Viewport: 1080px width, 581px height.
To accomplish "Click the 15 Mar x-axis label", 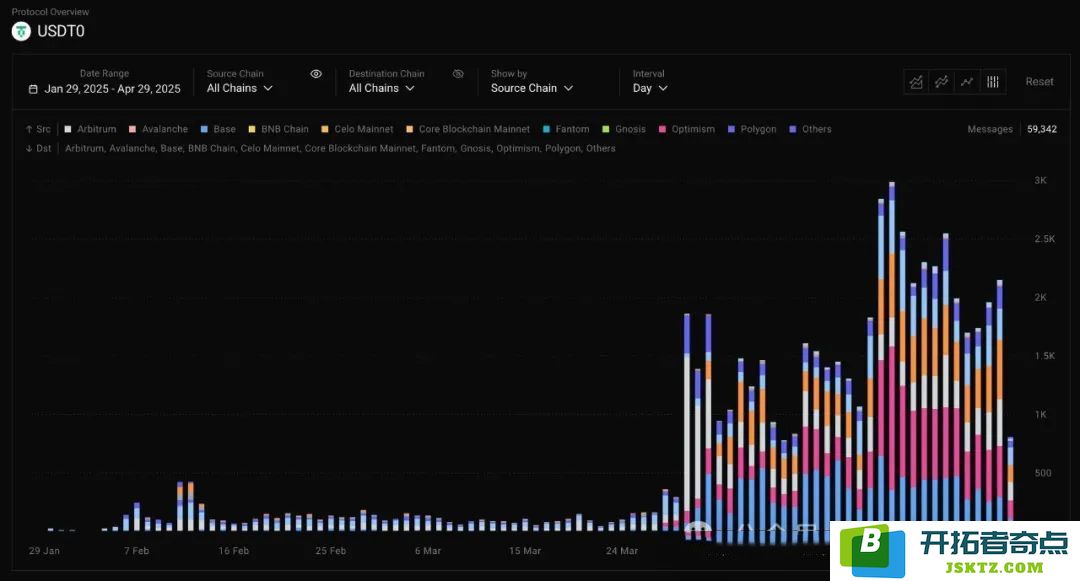I will pos(525,551).
